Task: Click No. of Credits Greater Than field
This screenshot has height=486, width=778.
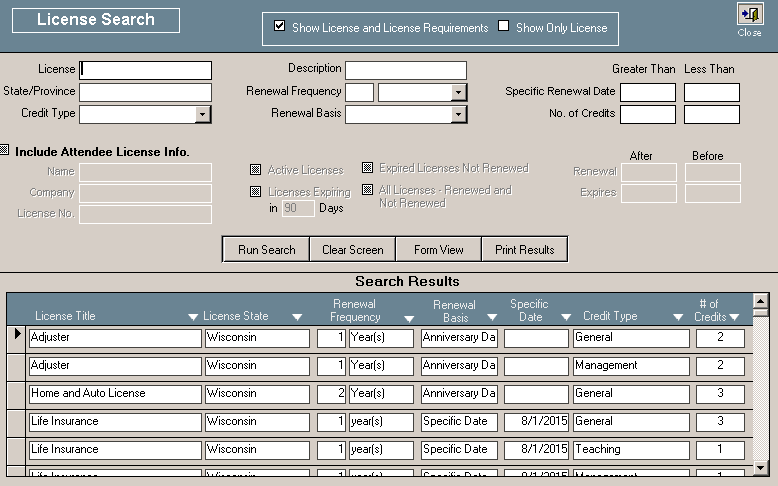Action: pyautogui.click(x=648, y=114)
